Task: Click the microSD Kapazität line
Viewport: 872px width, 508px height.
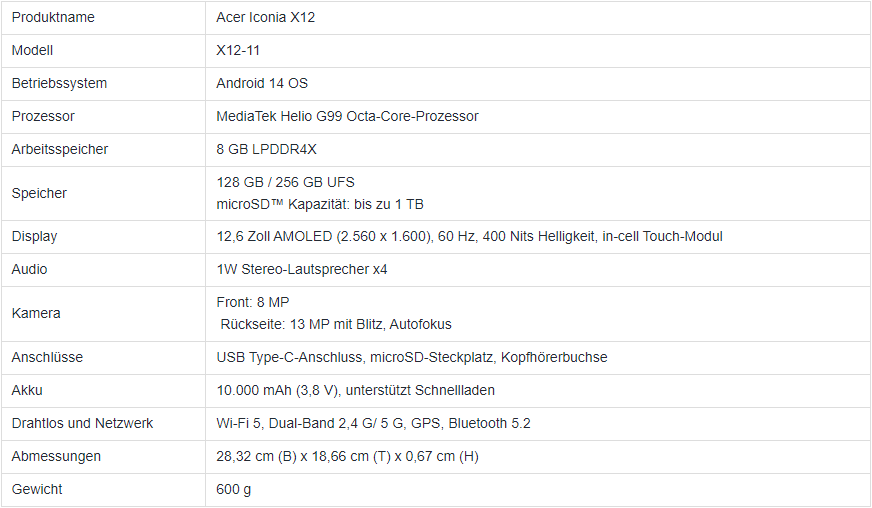Action: [320, 204]
